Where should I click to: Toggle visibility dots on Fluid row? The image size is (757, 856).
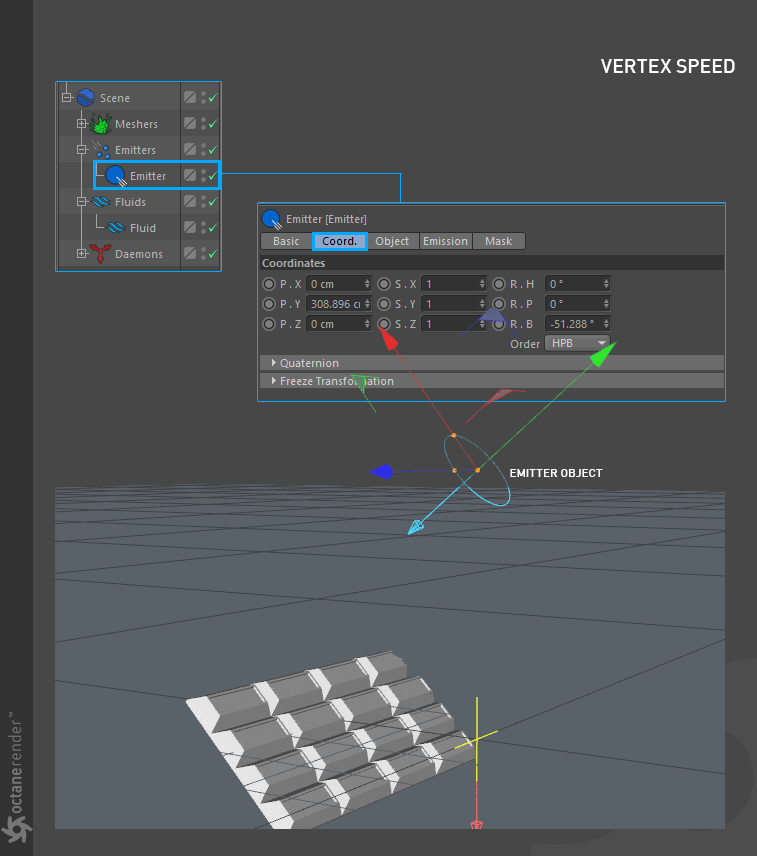click(204, 228)
